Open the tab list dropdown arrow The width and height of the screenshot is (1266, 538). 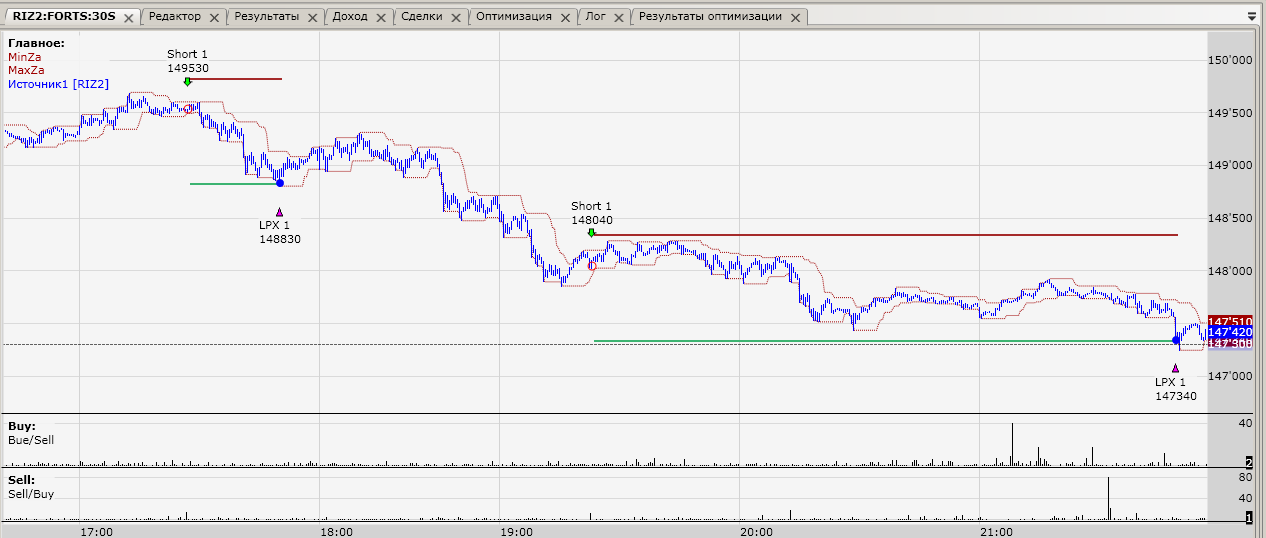pyautogui.click(x=1252, y=16)
